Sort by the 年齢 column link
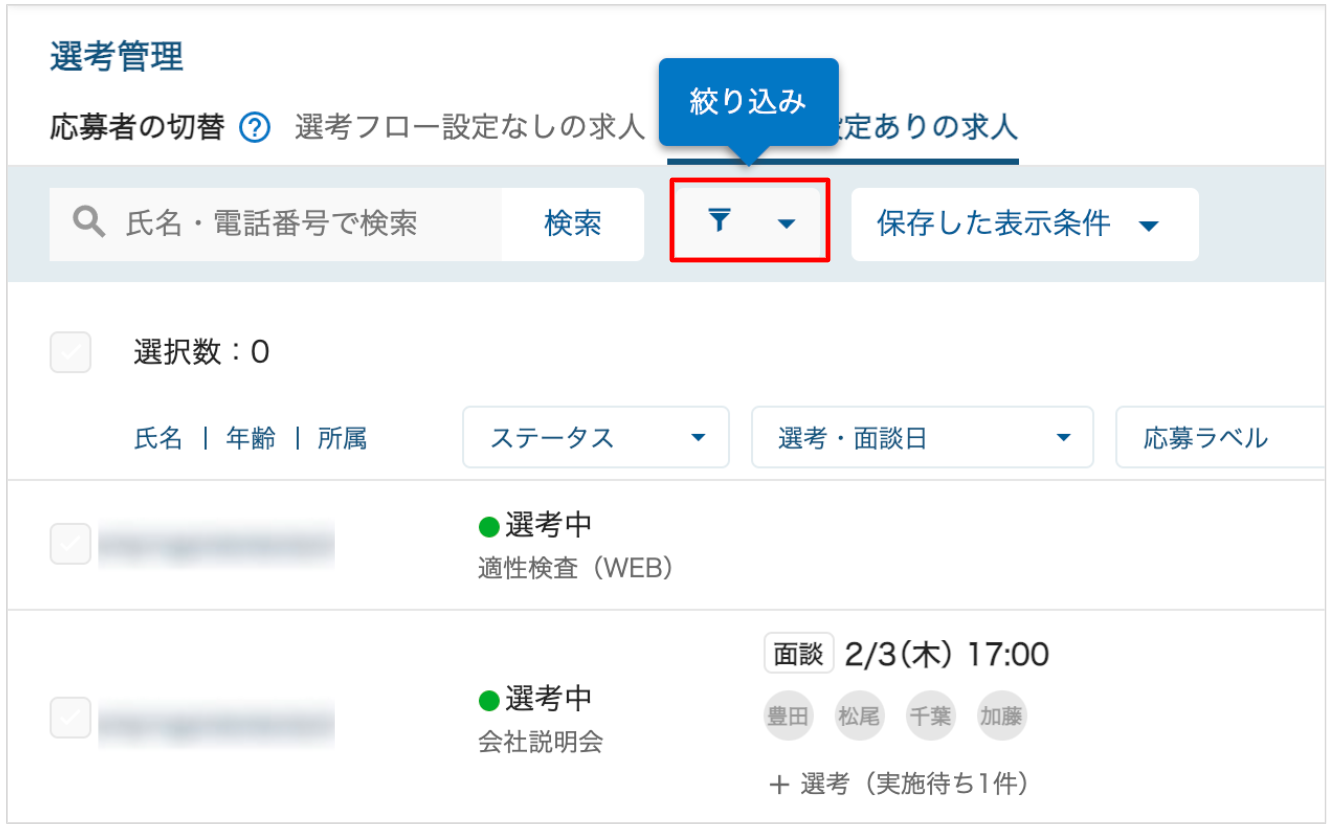The height and width of the screenshot is (836, 1338). [251, 438]
